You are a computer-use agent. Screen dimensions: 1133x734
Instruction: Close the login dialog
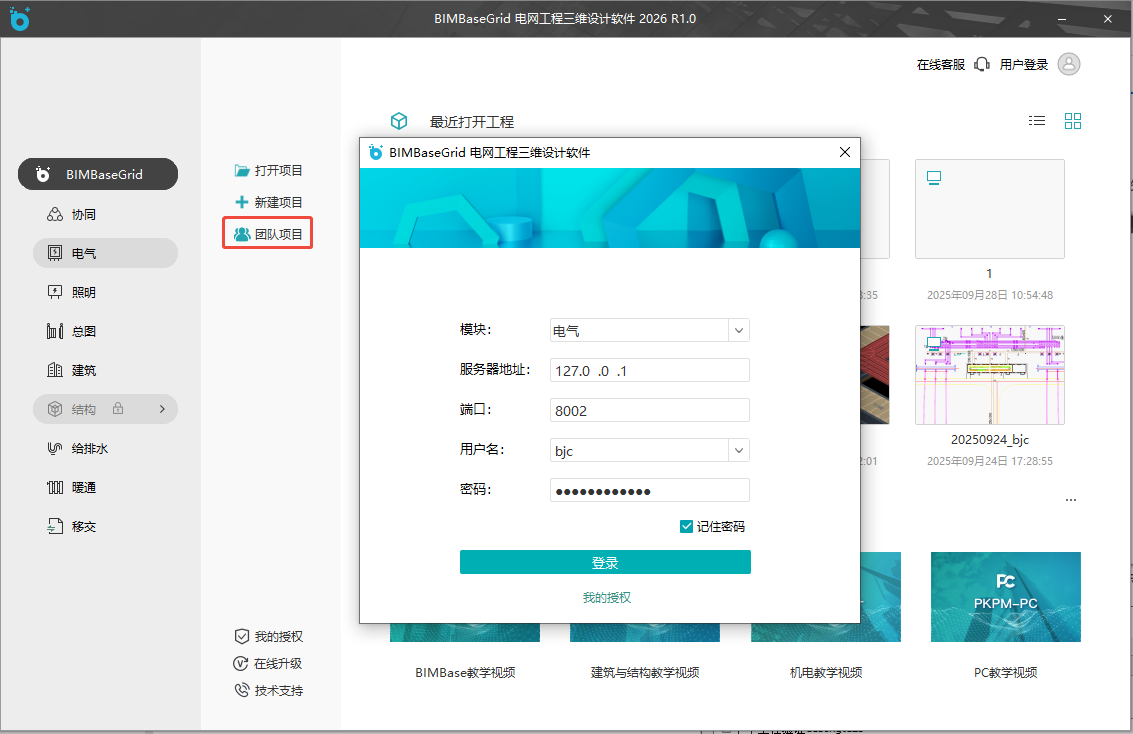point(845,152)
